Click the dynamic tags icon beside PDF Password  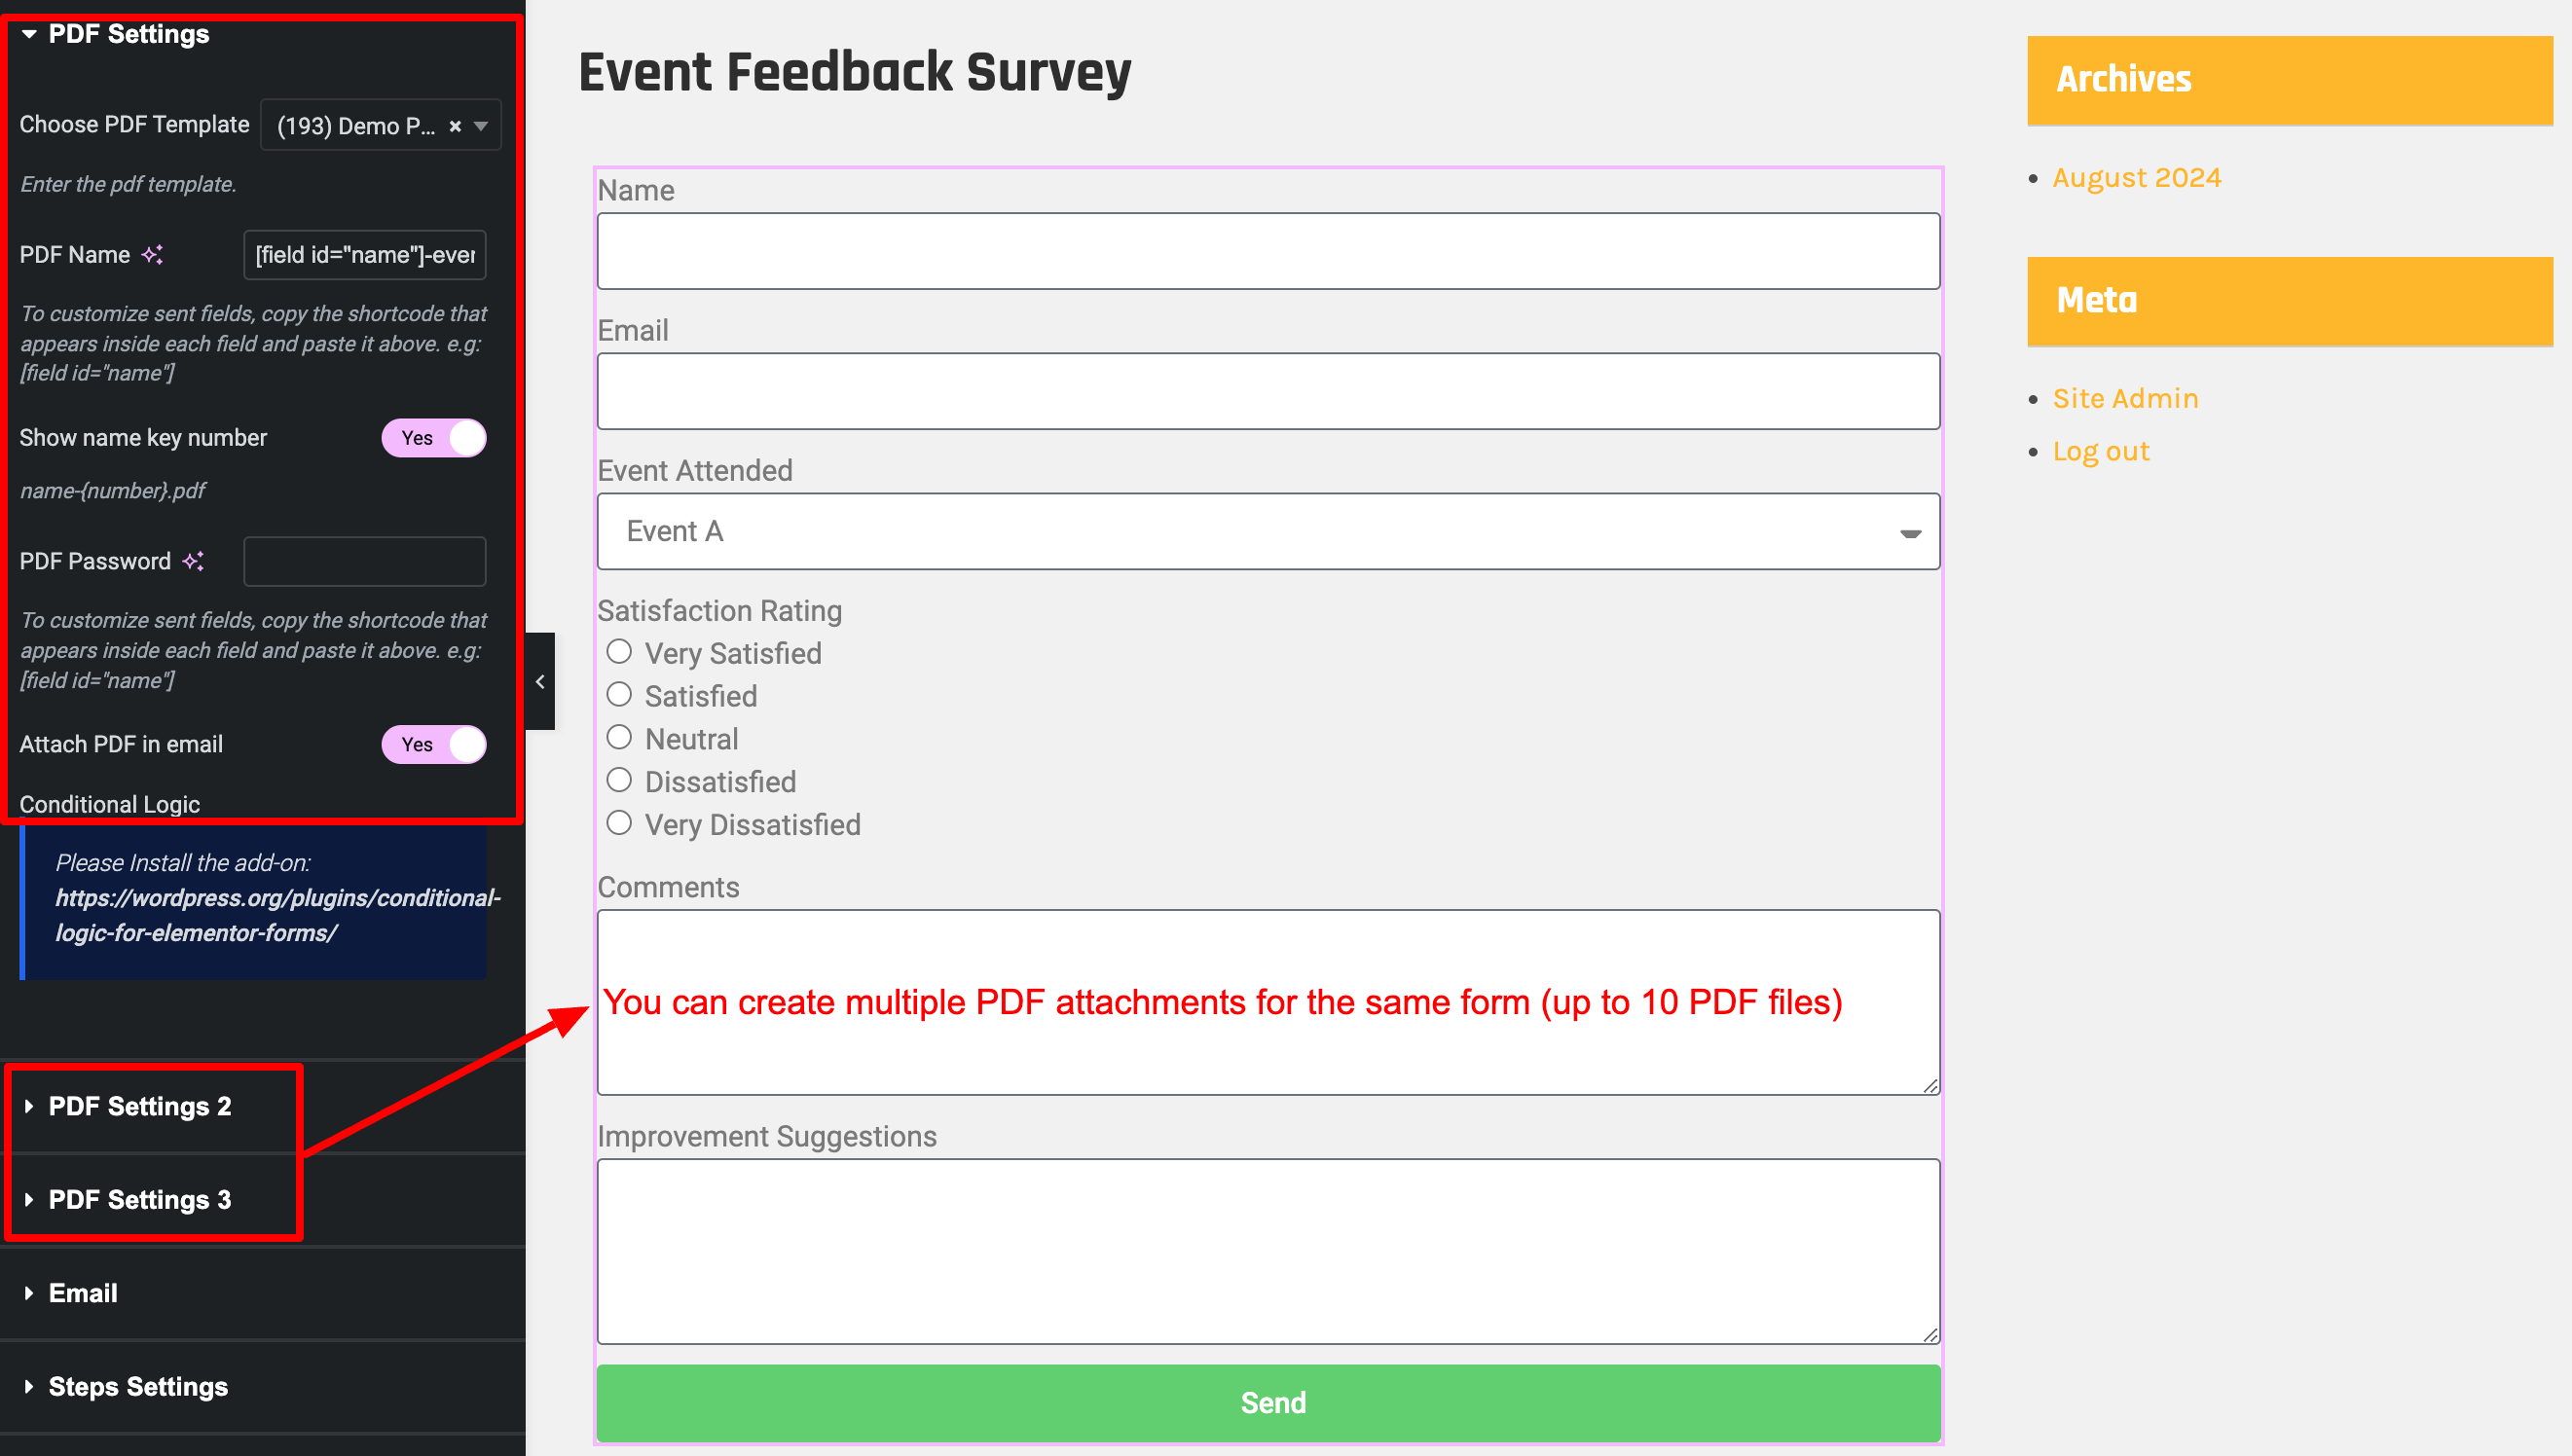[x=193, y=561]
